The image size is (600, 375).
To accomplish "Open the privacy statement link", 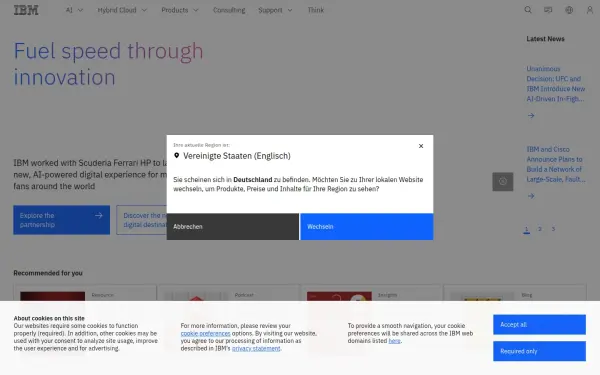I will [256, 348].
